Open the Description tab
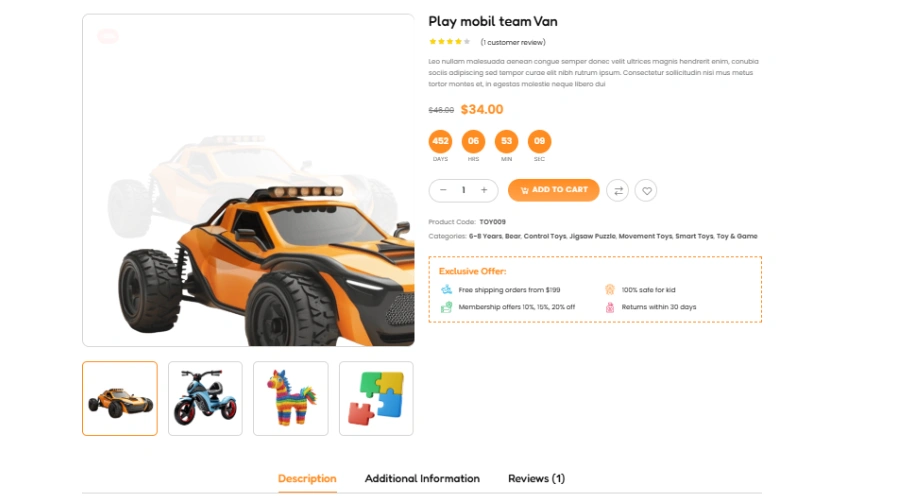The image size is (900, 500). (307, 478)
